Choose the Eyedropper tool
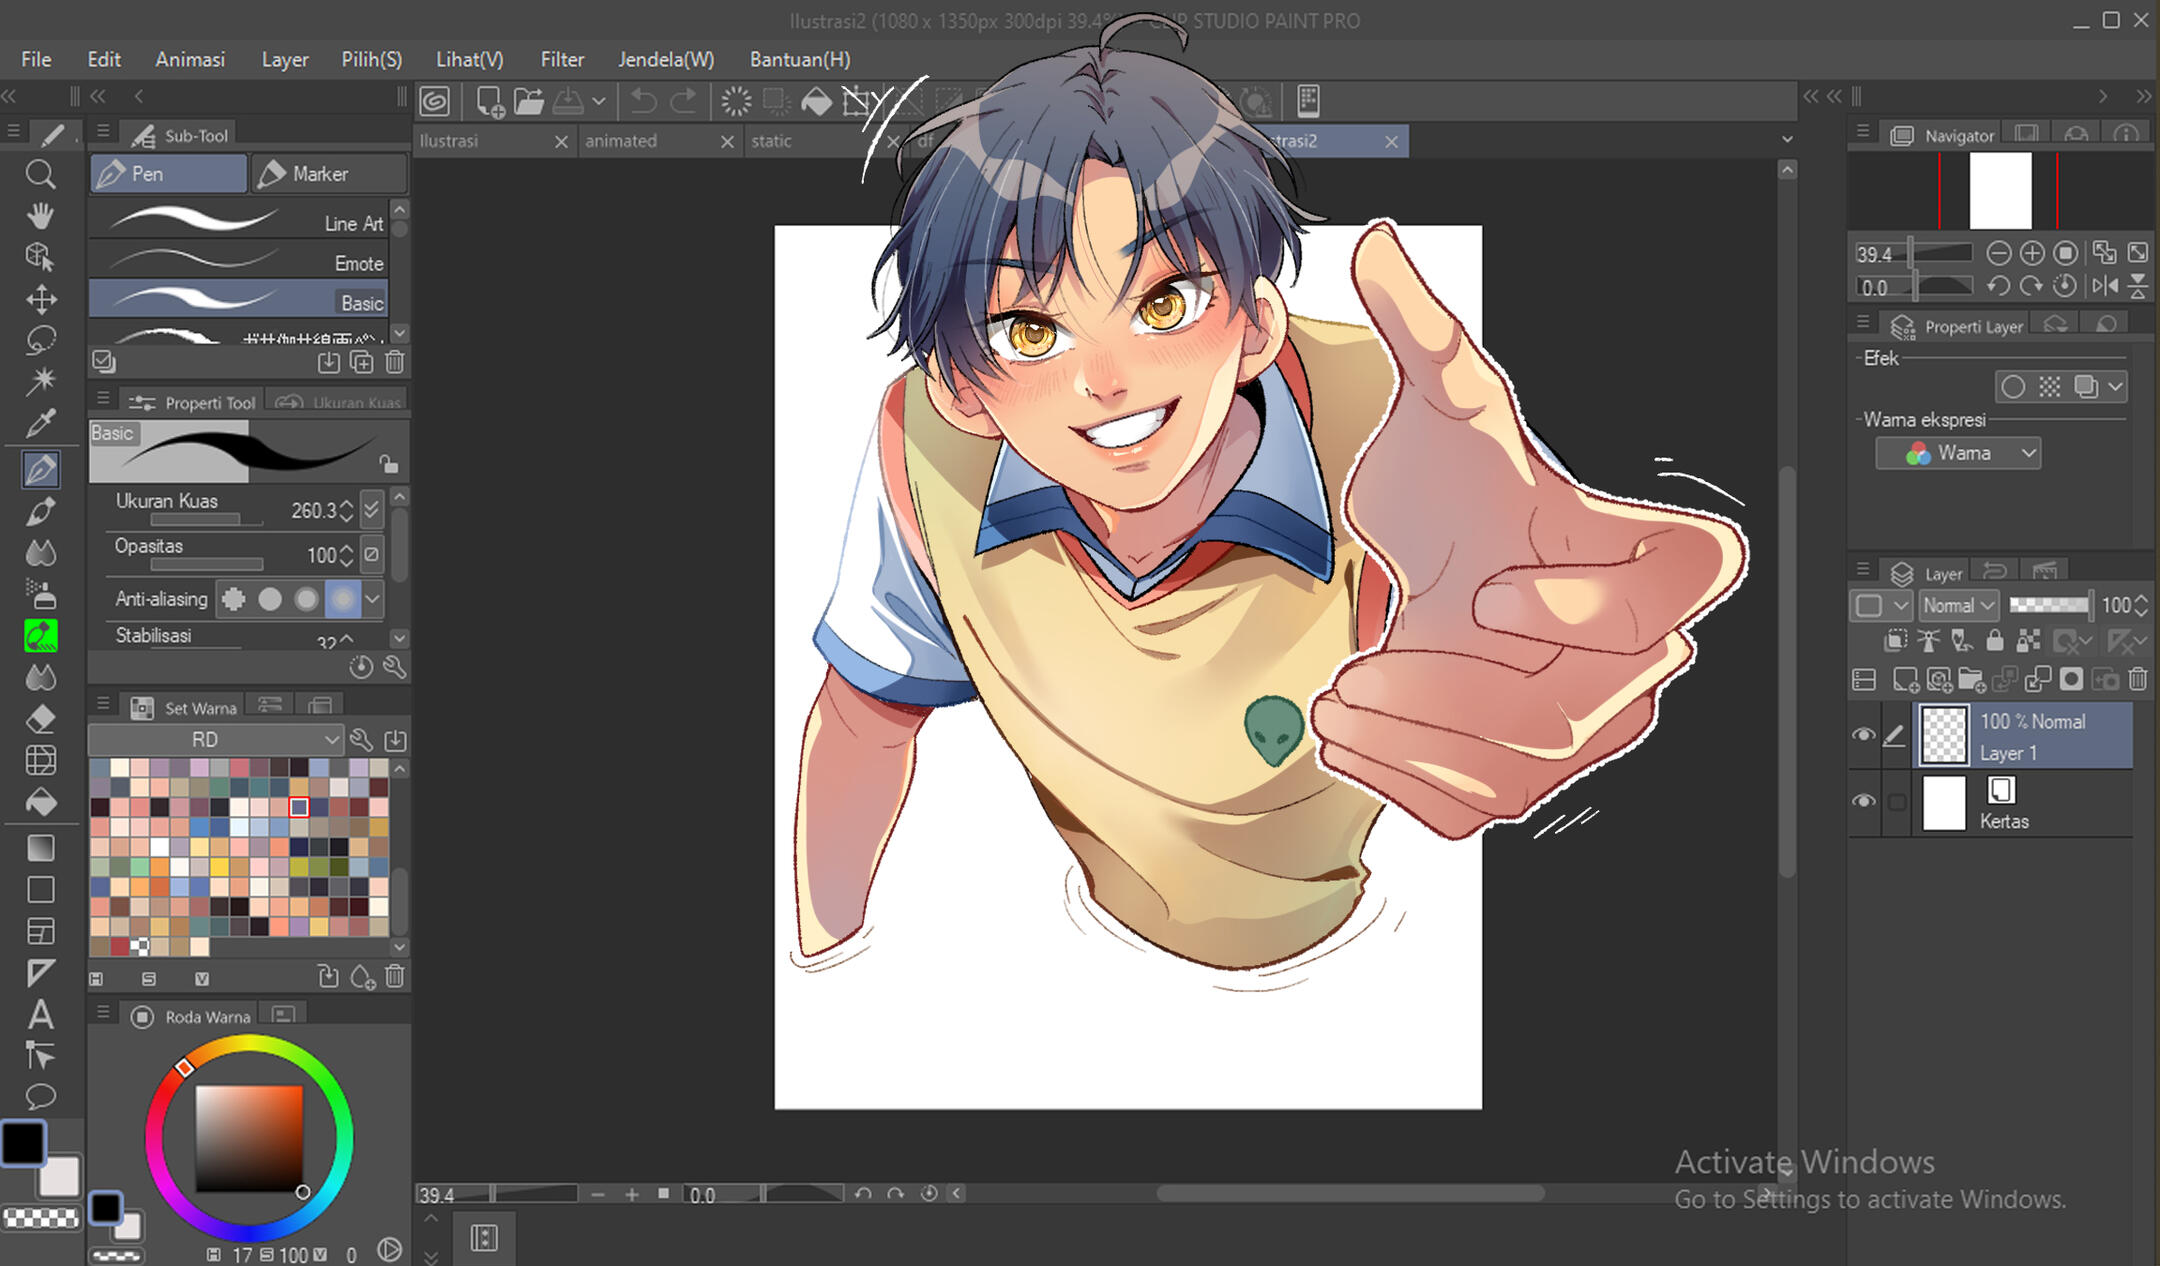2160x1266 pixels. point(40,423)
